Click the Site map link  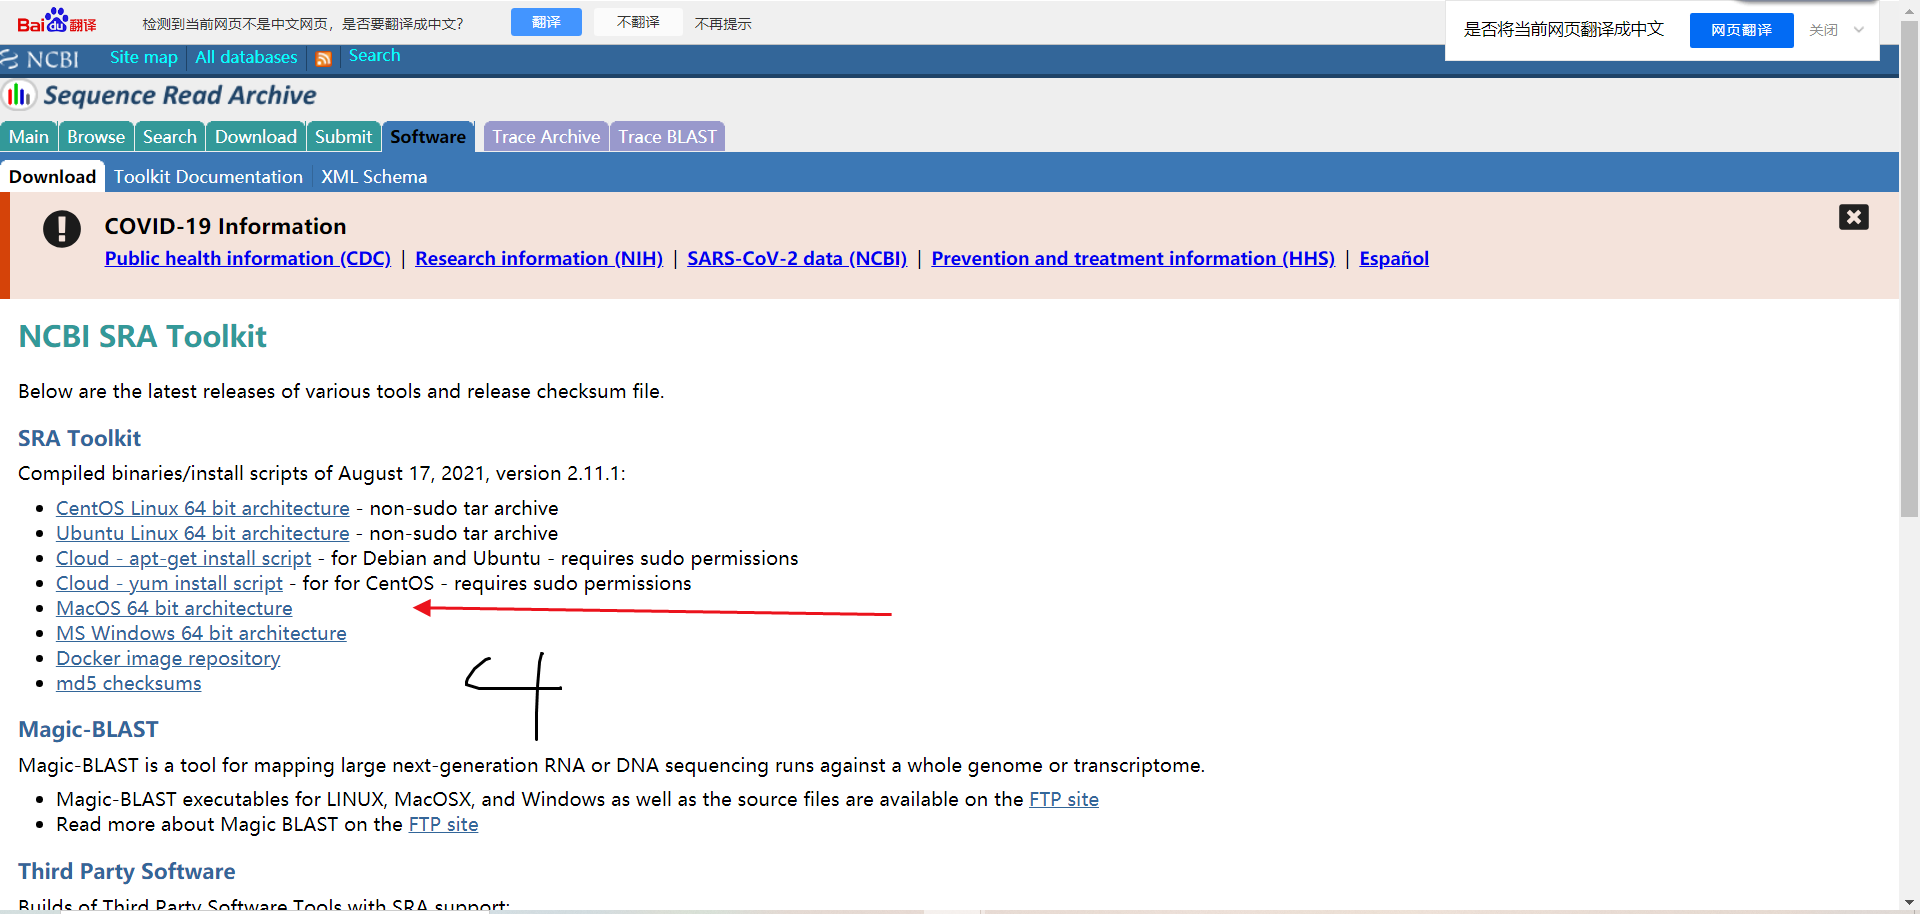143,57
